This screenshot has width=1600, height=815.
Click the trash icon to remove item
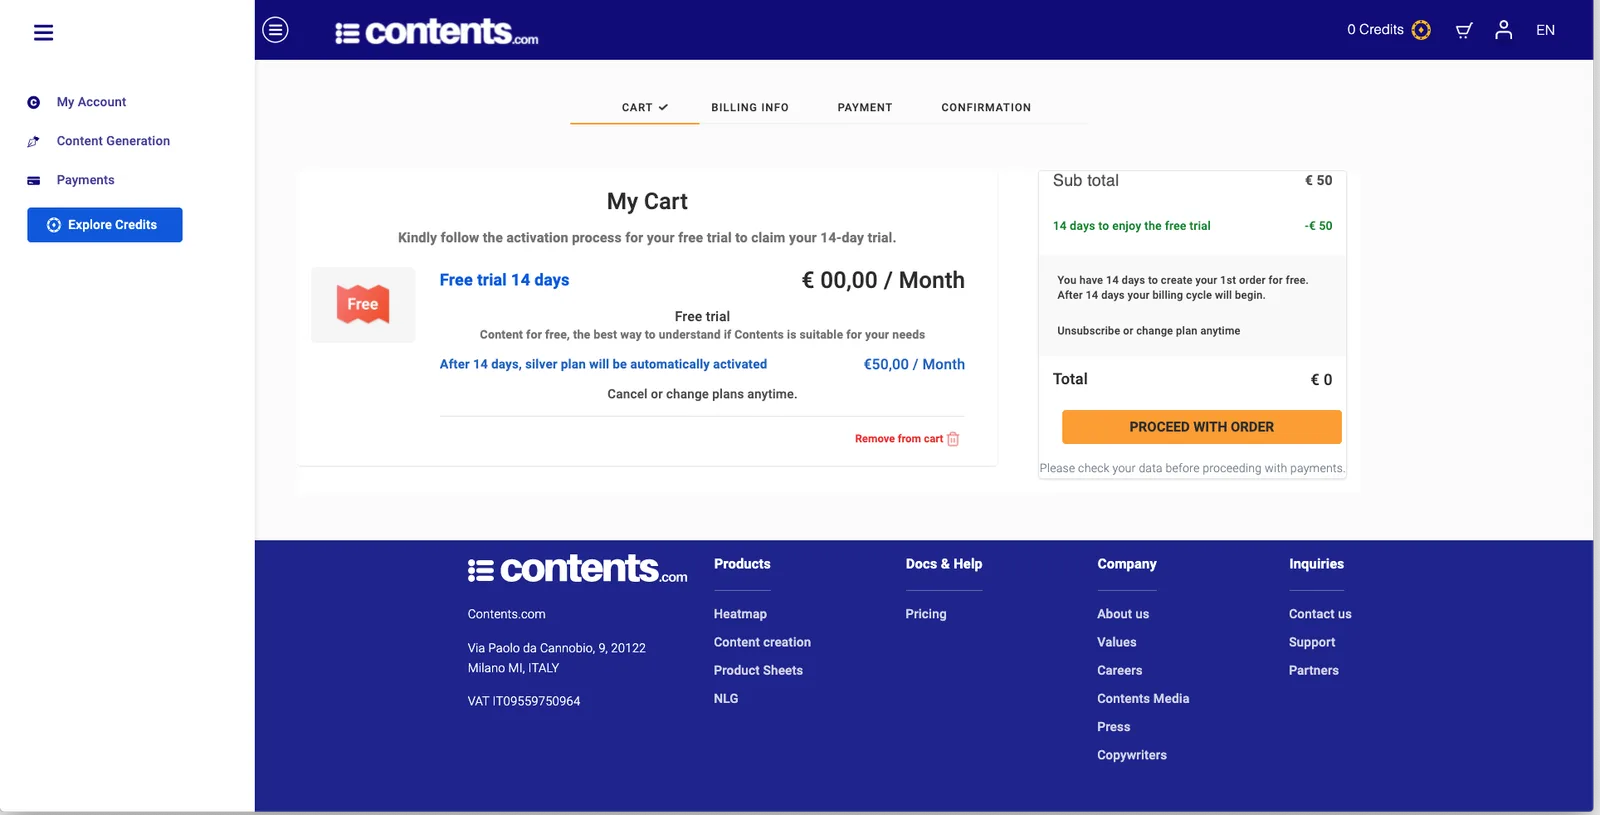[953, 439]
